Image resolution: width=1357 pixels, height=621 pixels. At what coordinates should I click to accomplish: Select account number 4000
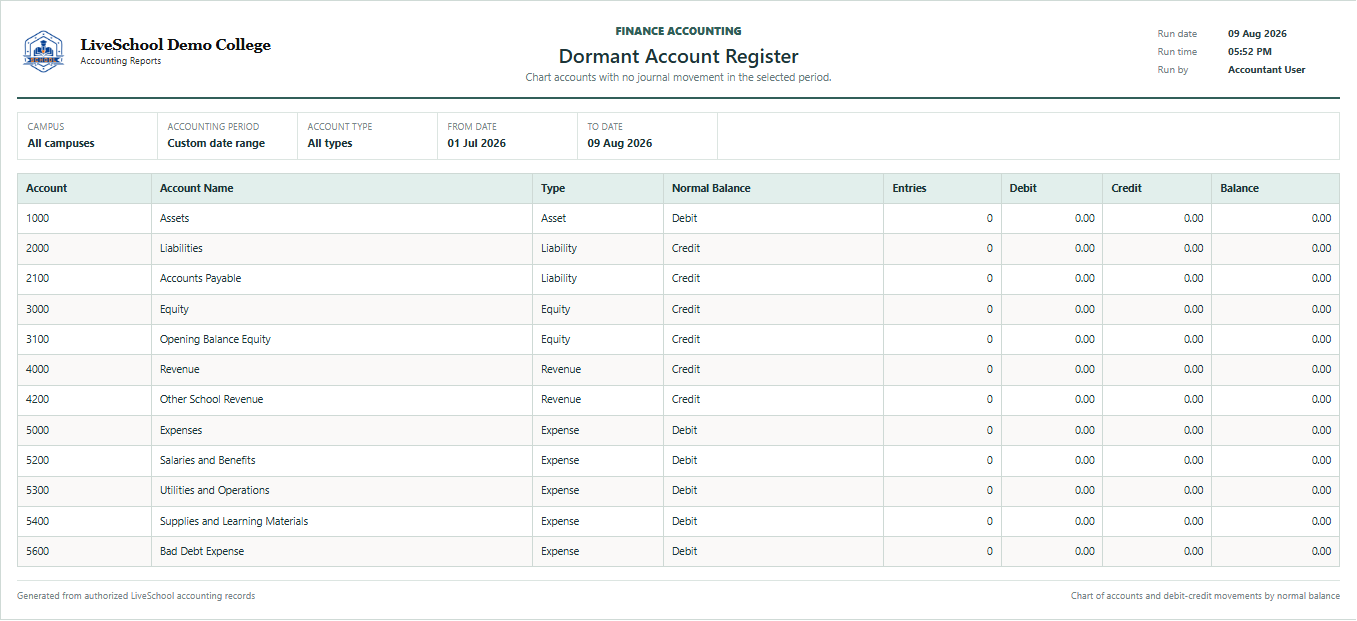(38, 369)
